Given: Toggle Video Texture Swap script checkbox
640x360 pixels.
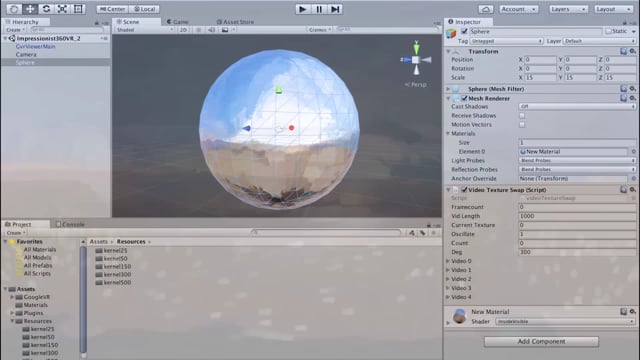Looking at the screenshot, I should [x=464, y=190].
